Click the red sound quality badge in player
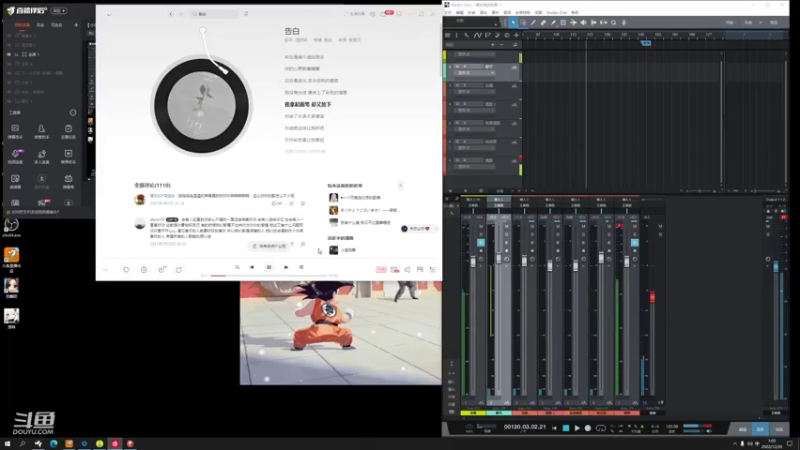 [381, 269]
